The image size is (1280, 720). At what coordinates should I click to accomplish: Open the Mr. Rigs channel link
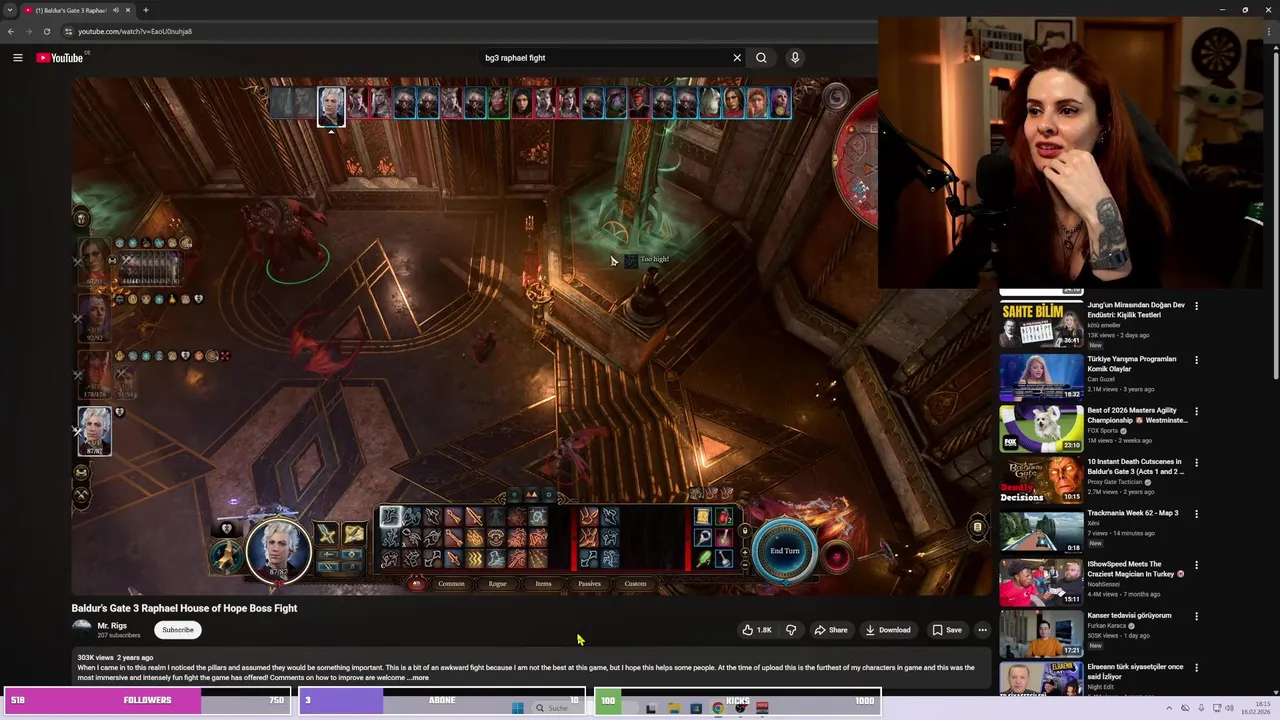pyautogui.click(x=112, y=626)
